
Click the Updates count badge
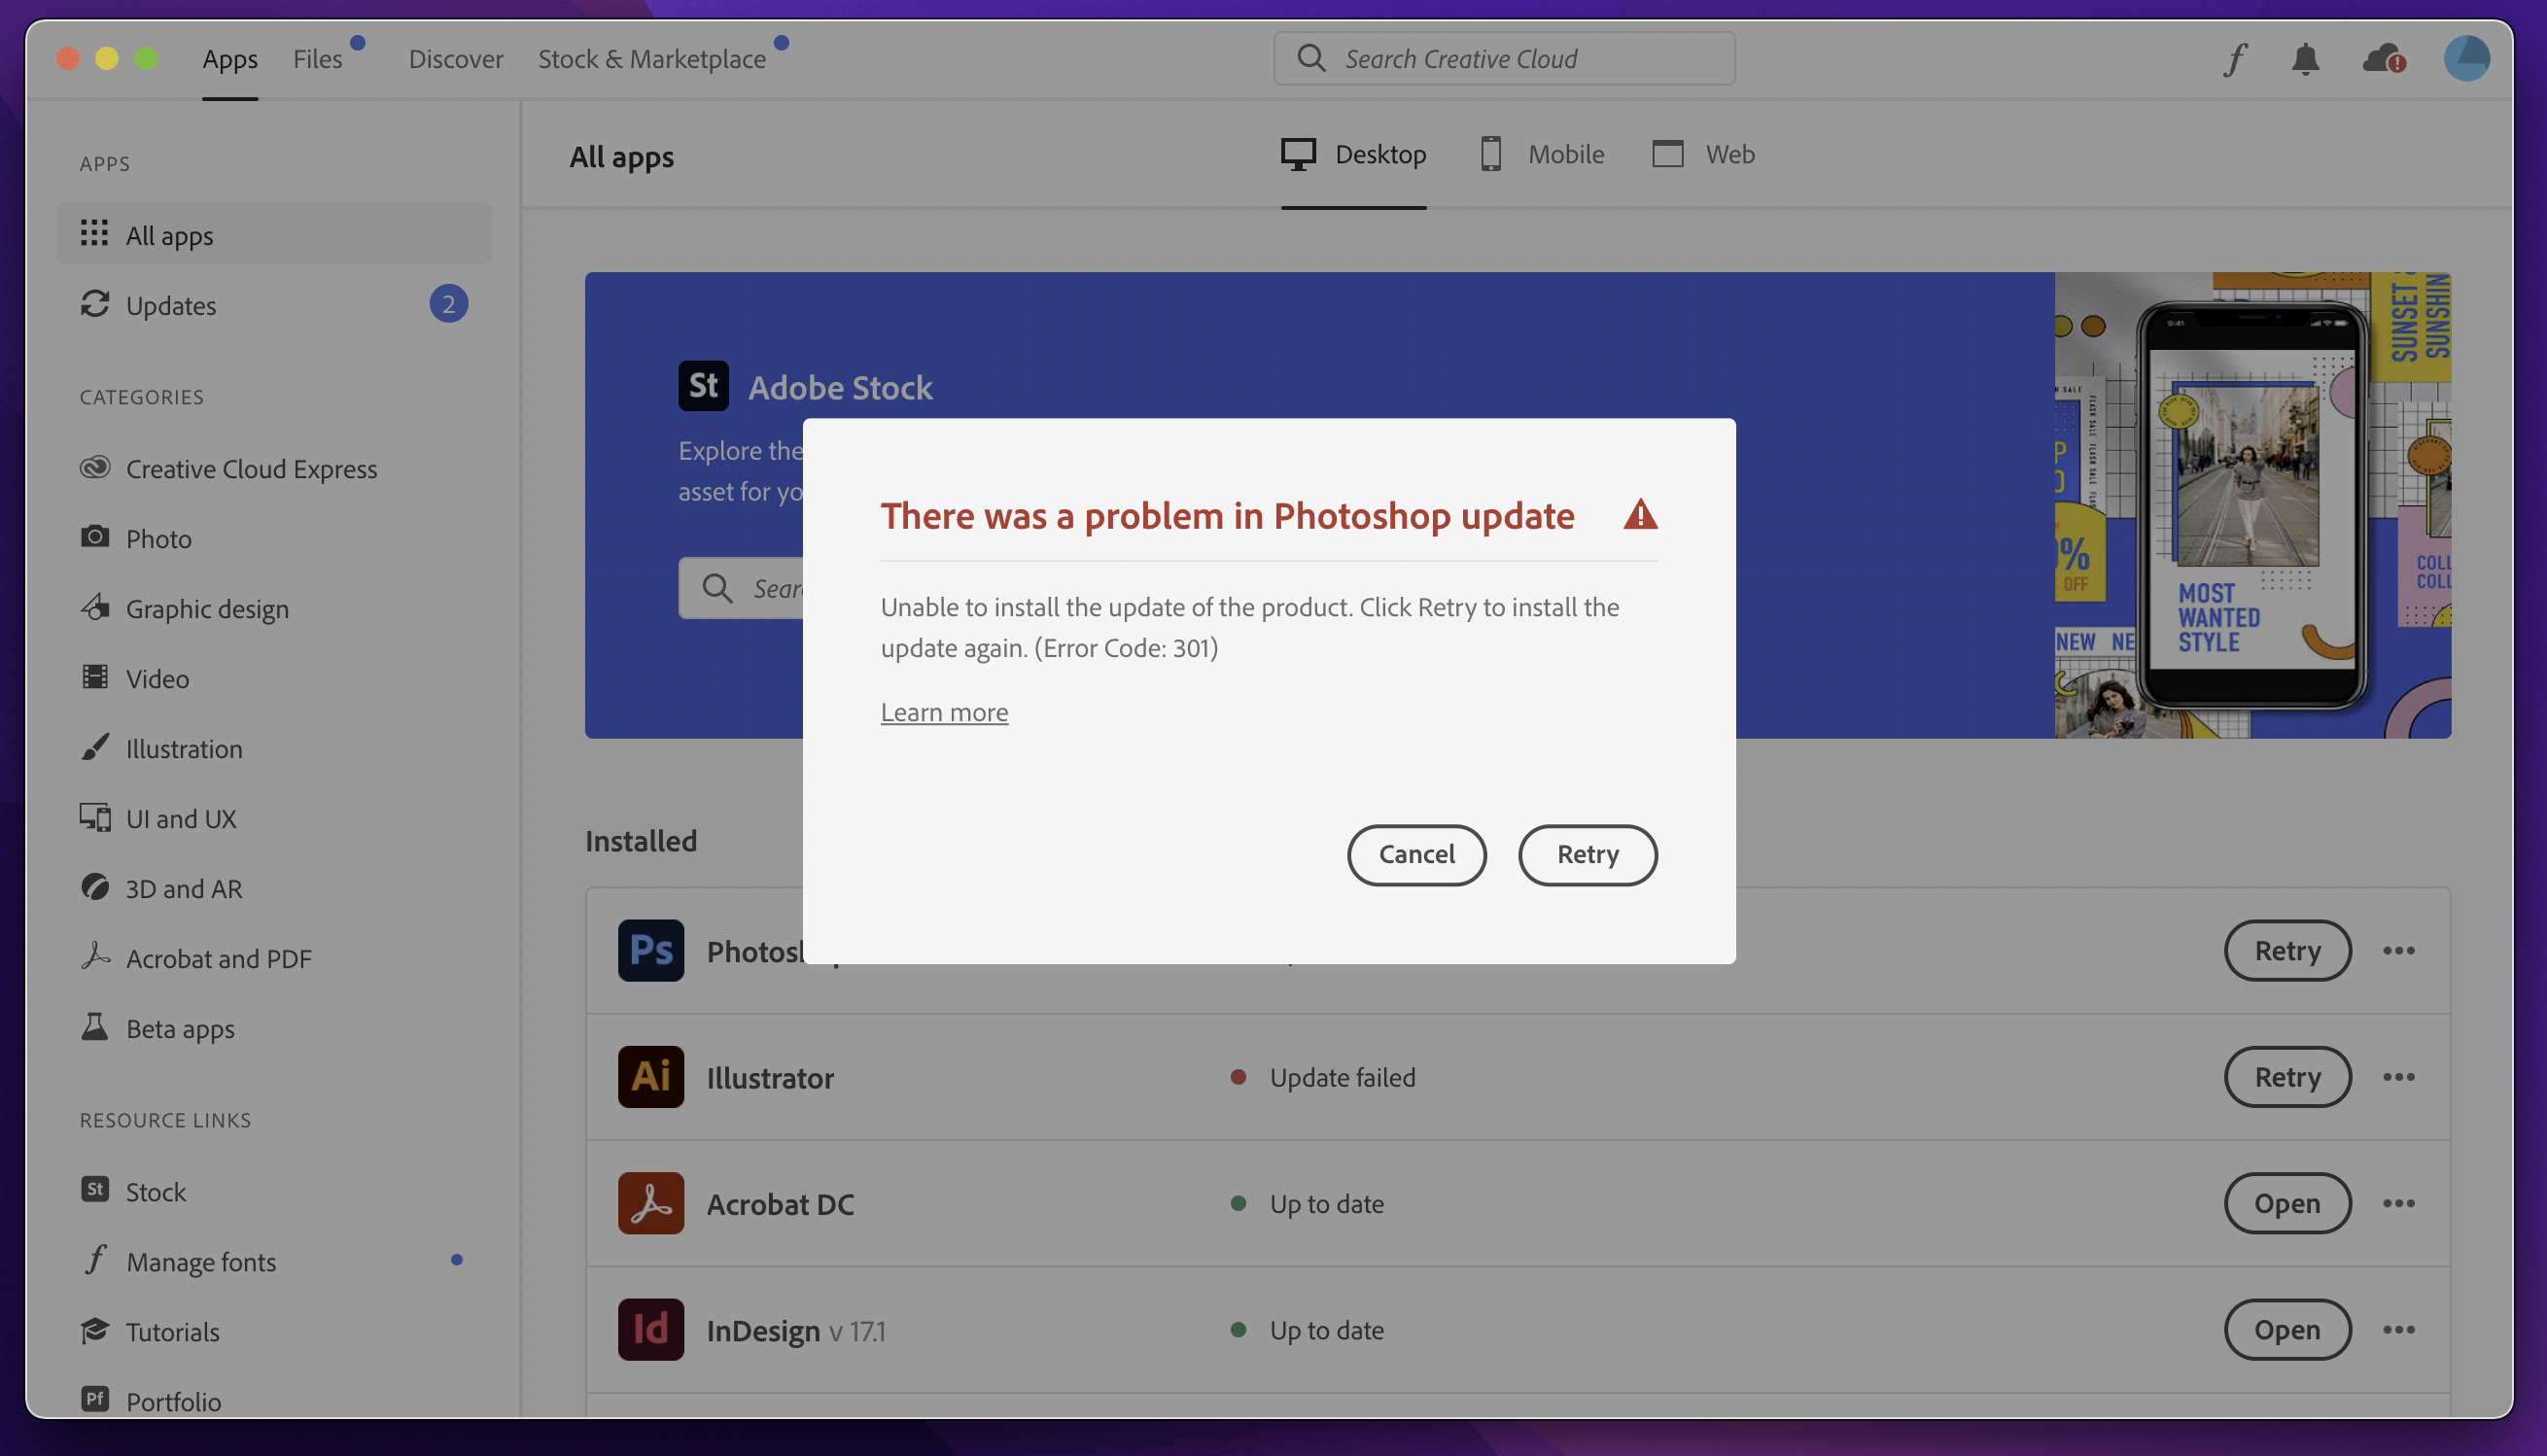(448, 304)
